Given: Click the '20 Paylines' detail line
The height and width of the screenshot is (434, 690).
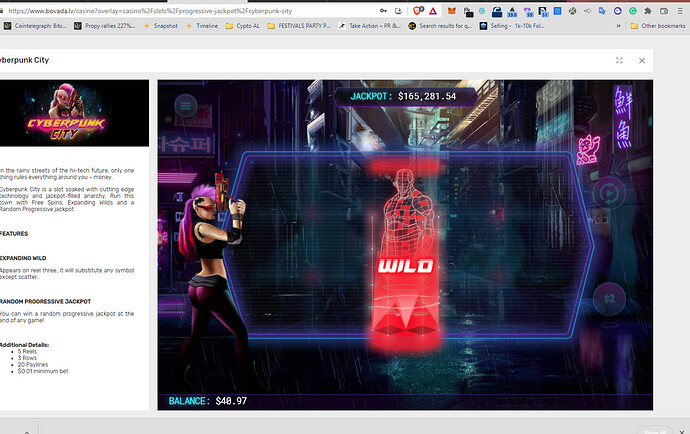Looking at the screenshot, I should 33,365.
